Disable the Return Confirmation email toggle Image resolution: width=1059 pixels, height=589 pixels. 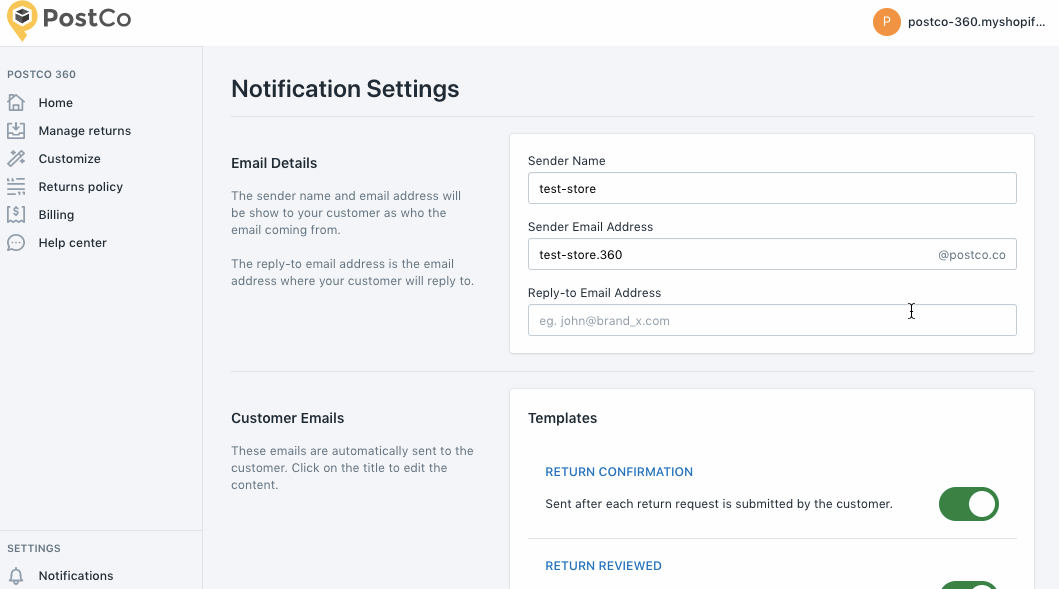pyautogui.click(x=968, y=504)
